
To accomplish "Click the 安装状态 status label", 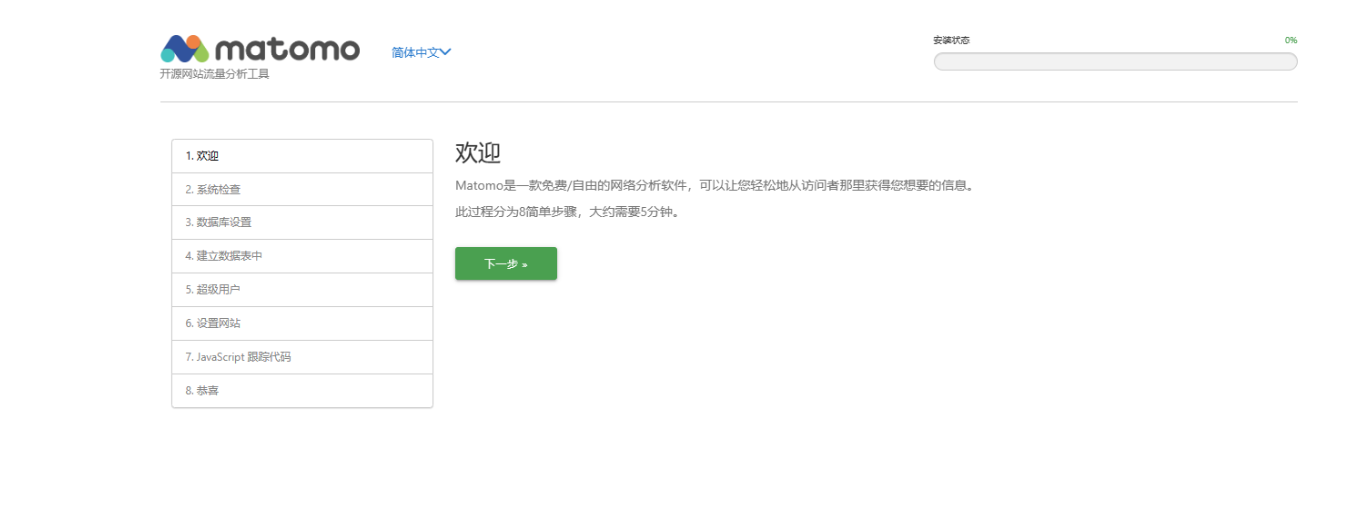I will (951, 40).
